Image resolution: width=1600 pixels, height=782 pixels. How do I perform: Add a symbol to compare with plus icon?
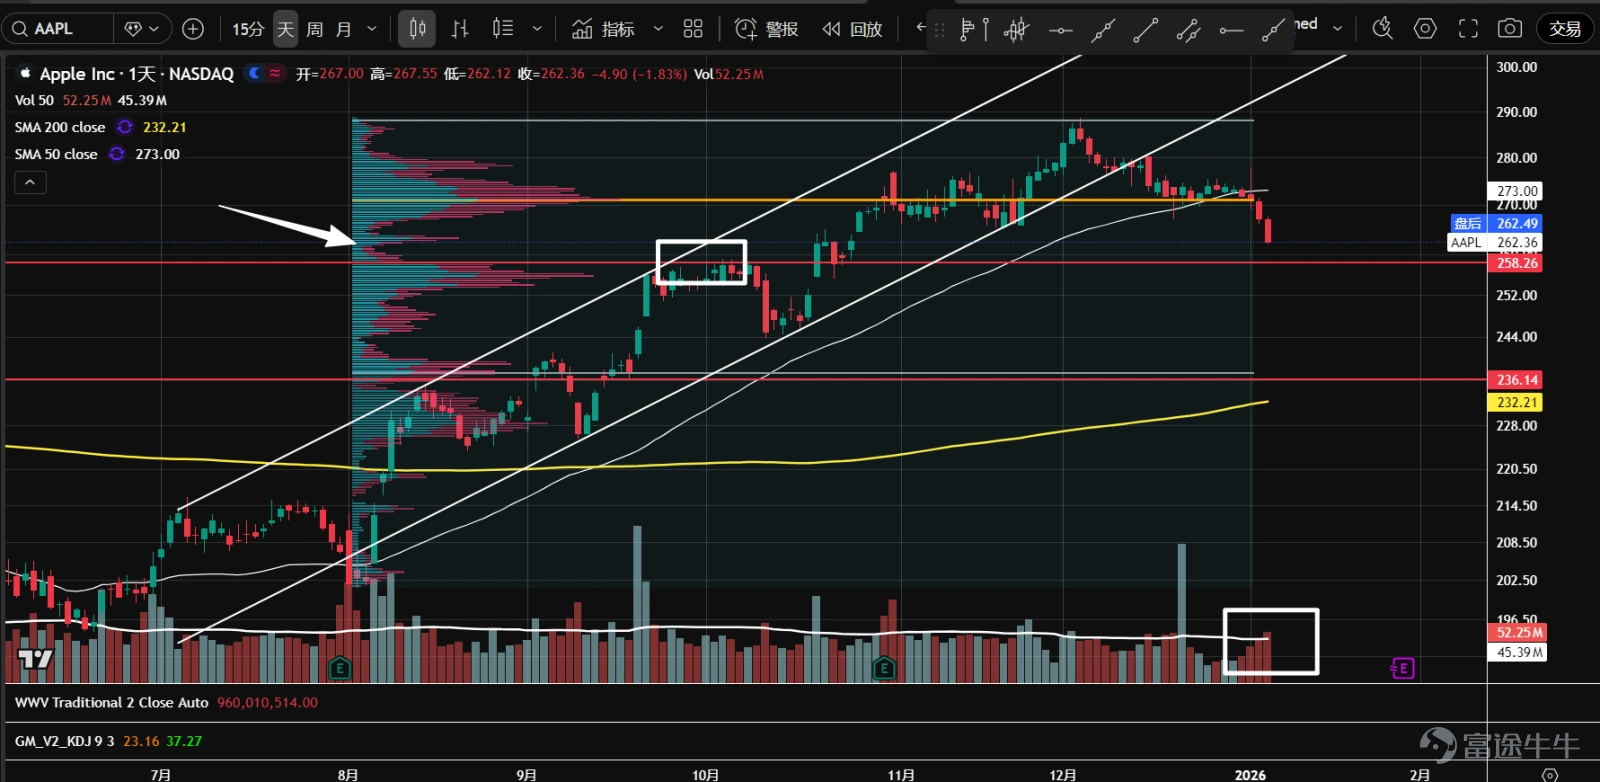click(193, 29)
